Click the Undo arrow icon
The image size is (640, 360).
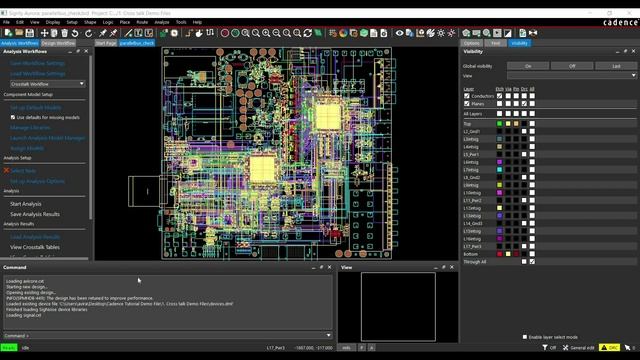point(75,33)
